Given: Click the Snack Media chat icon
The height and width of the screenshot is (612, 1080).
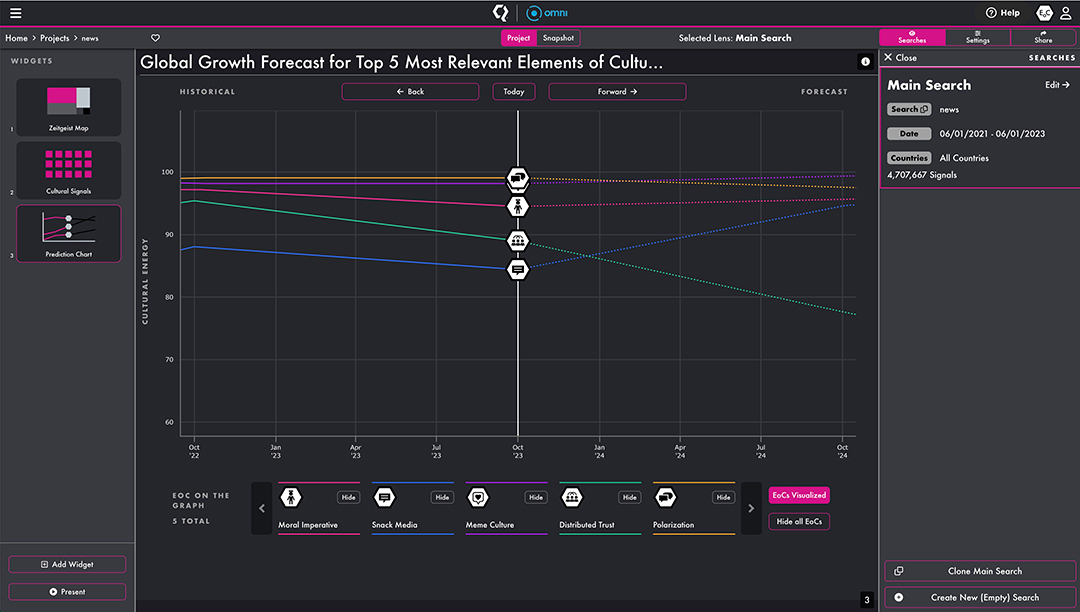Looking at the screenshot, I should [x=384, y=497].
